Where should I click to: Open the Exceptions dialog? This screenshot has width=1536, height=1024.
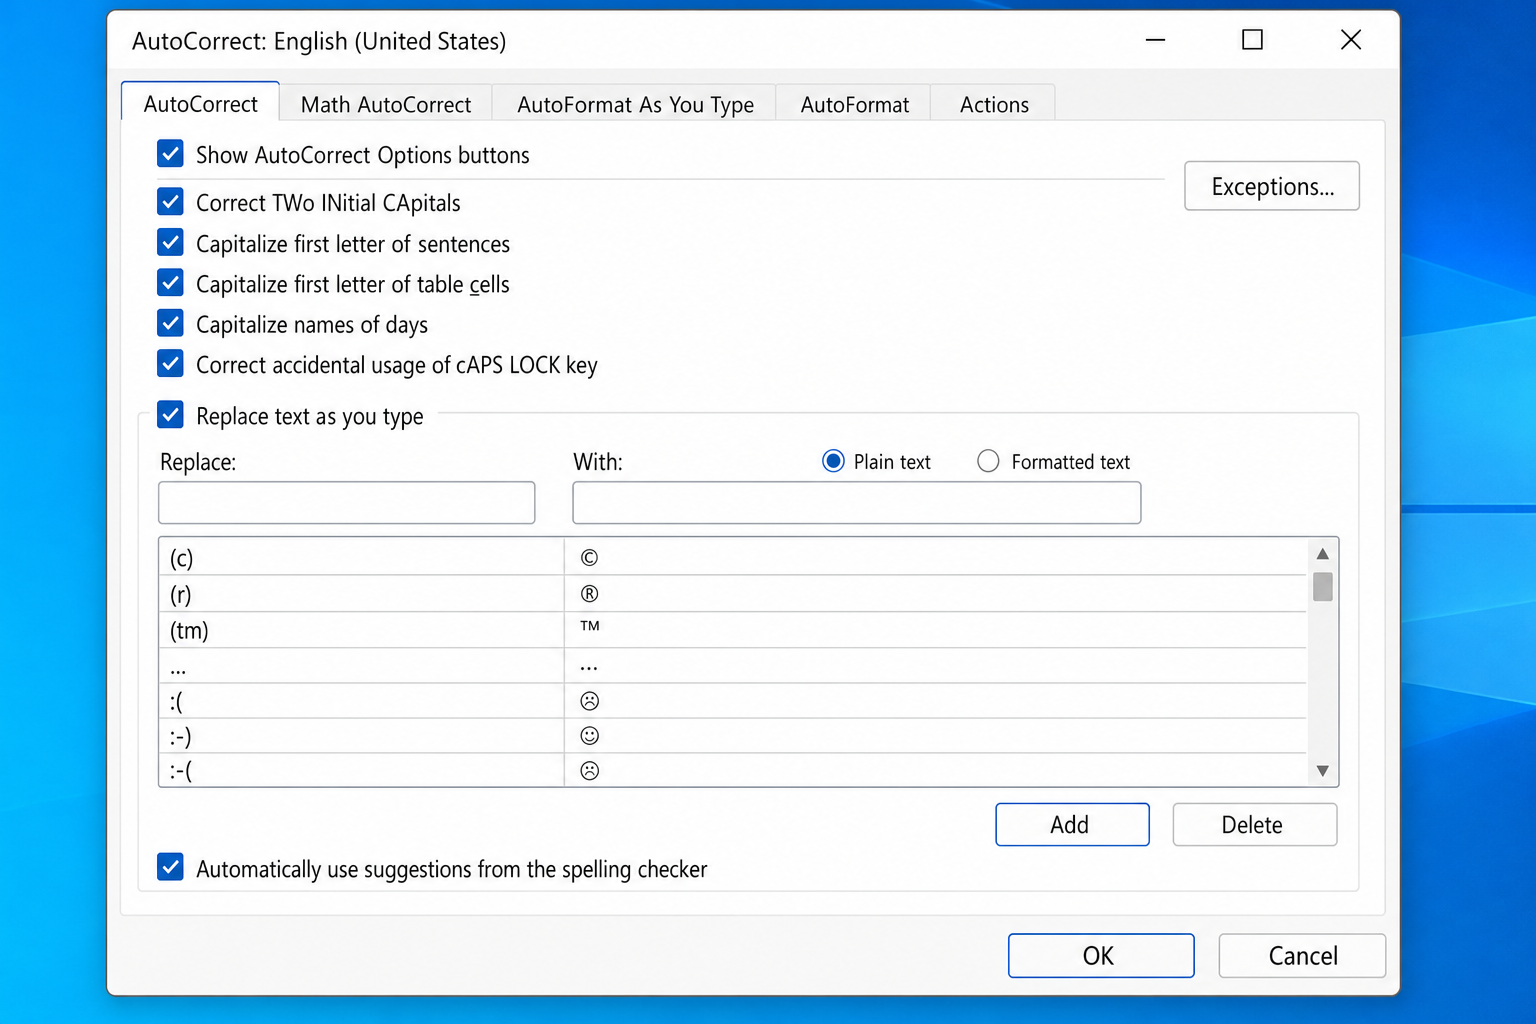[x=1272, y=186]
